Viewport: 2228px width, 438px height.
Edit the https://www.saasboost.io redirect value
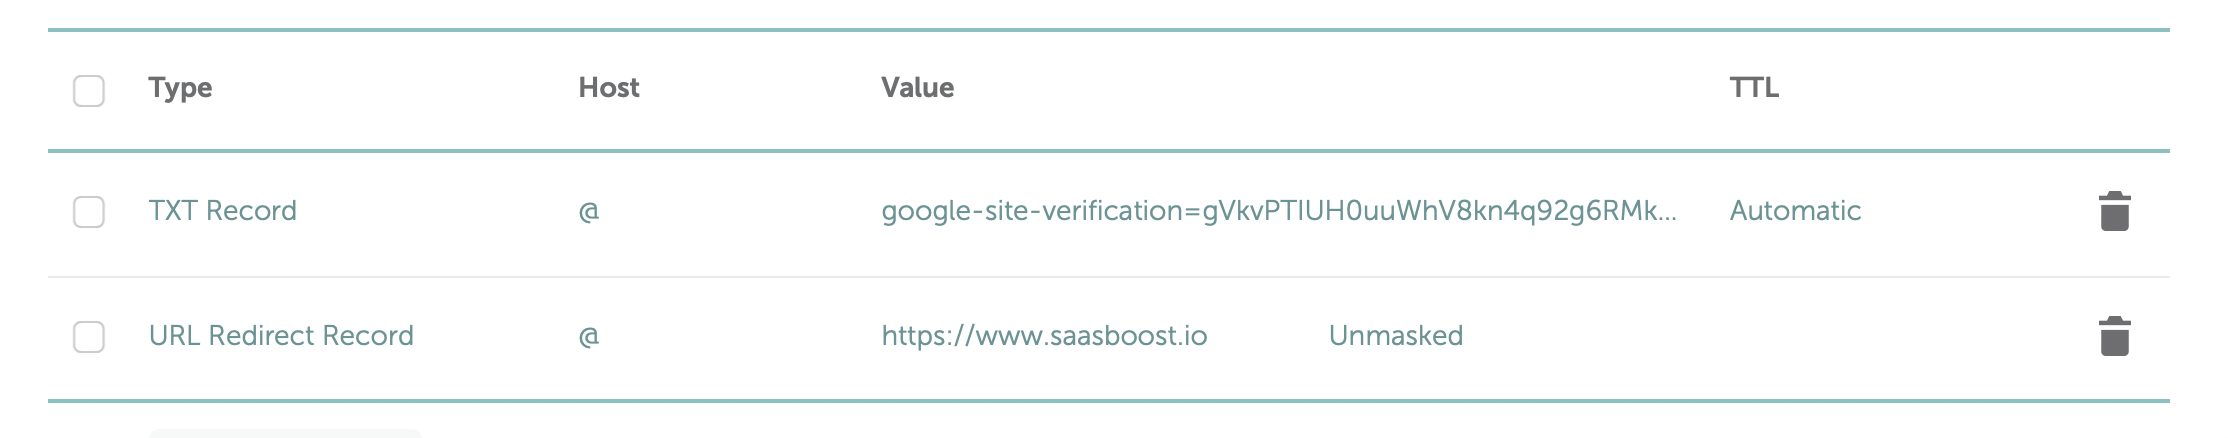click(1044, 336)
